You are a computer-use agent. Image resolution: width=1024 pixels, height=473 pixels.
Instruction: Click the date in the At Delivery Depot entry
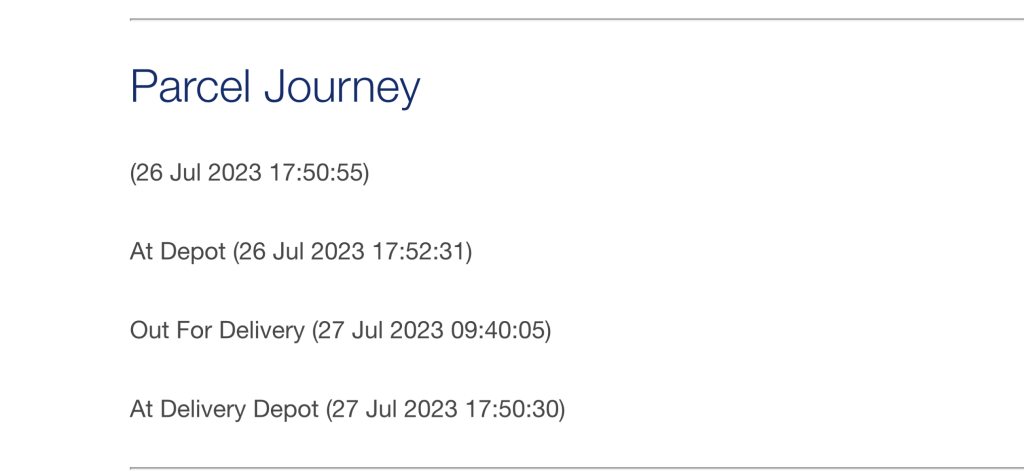click(x=393, y=409)
